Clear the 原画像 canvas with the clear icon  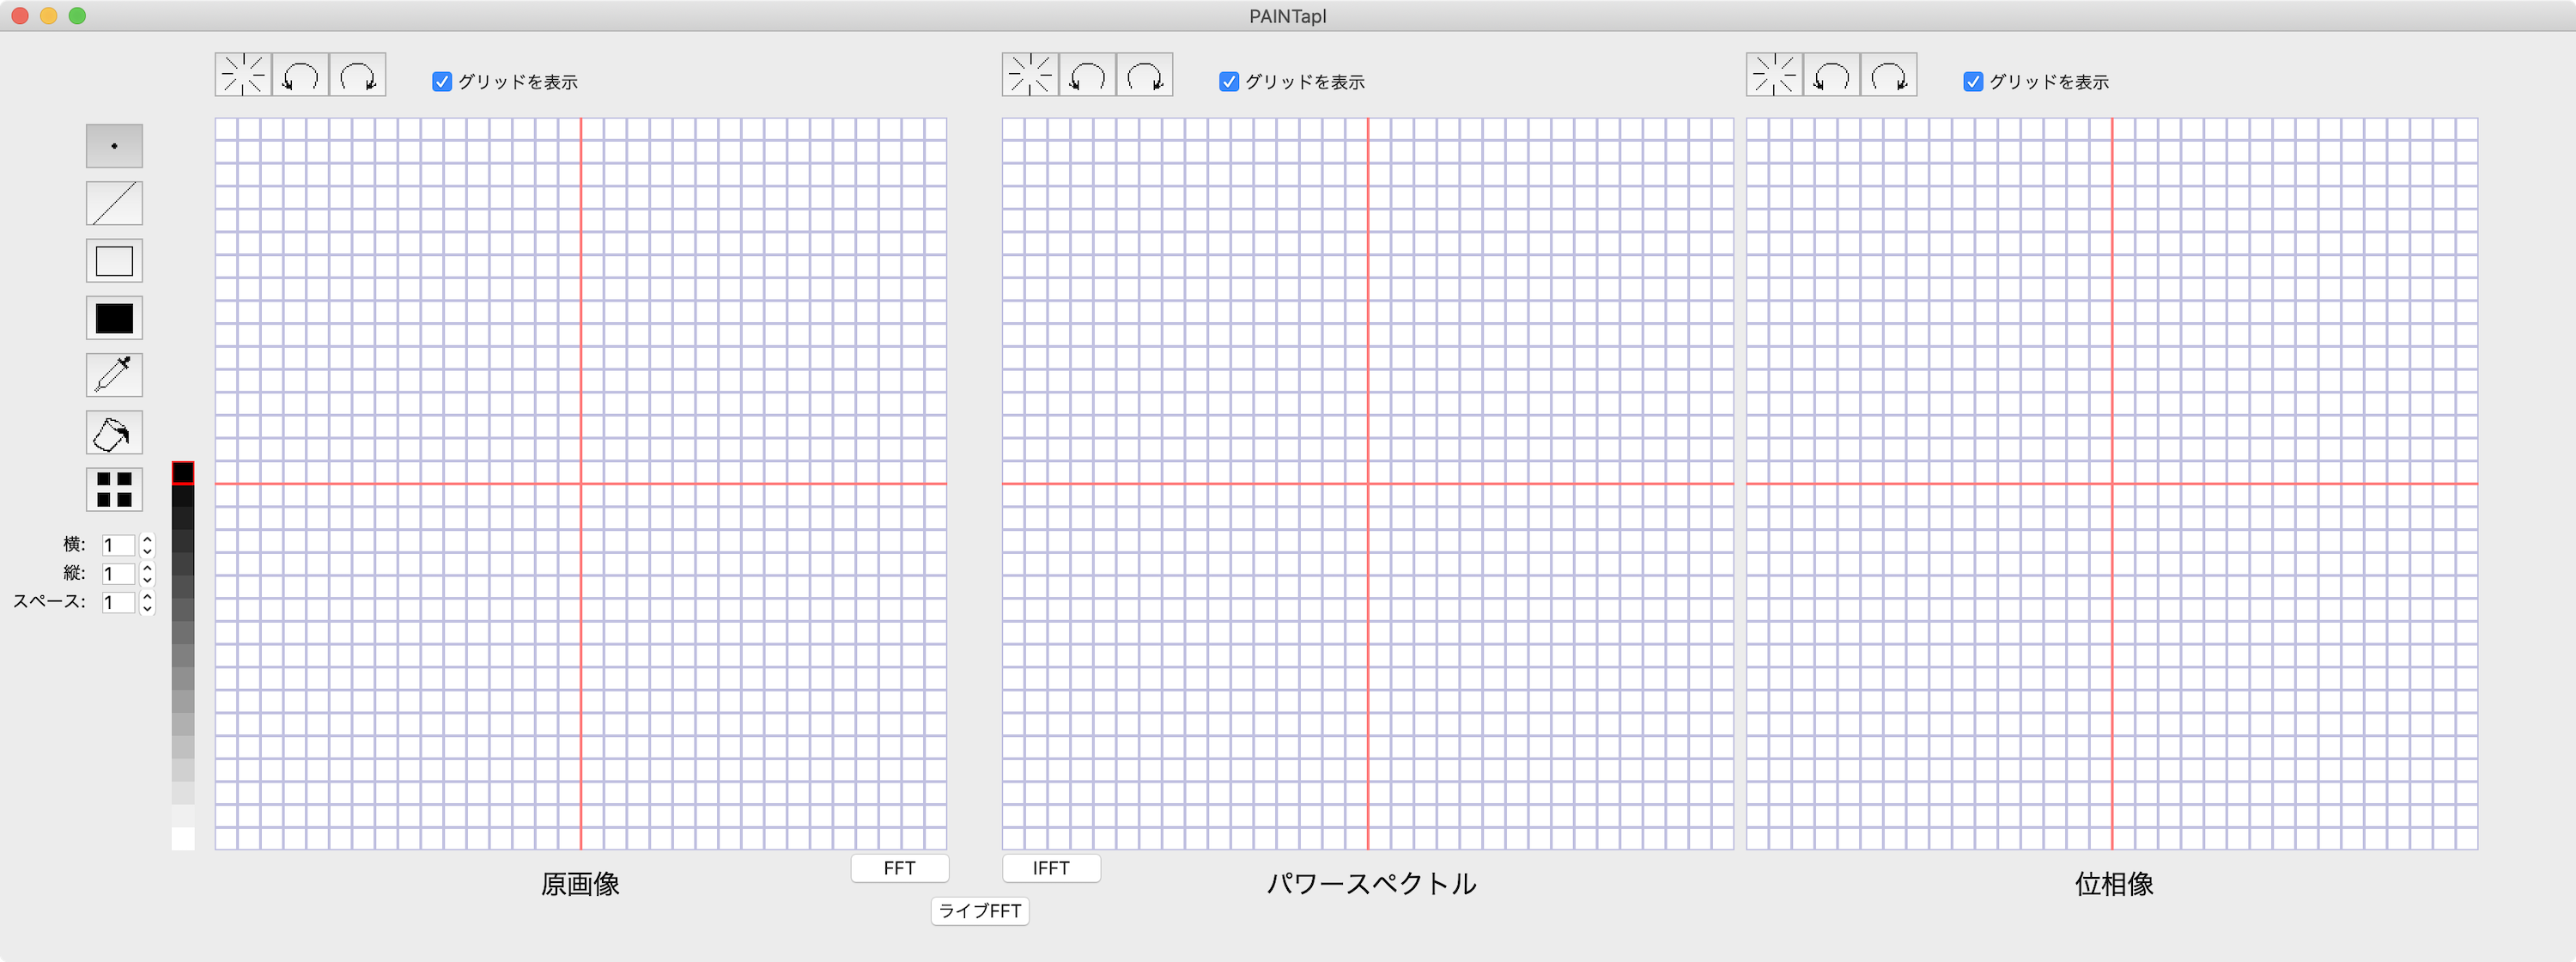pyautogui.click(x=242, y=73)
